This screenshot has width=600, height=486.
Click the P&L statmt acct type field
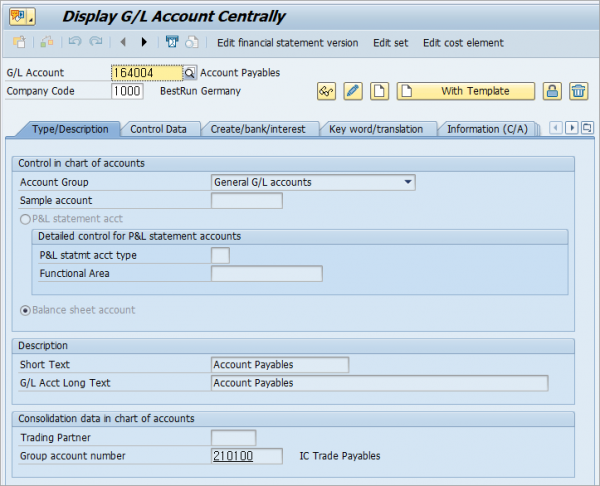220,255
